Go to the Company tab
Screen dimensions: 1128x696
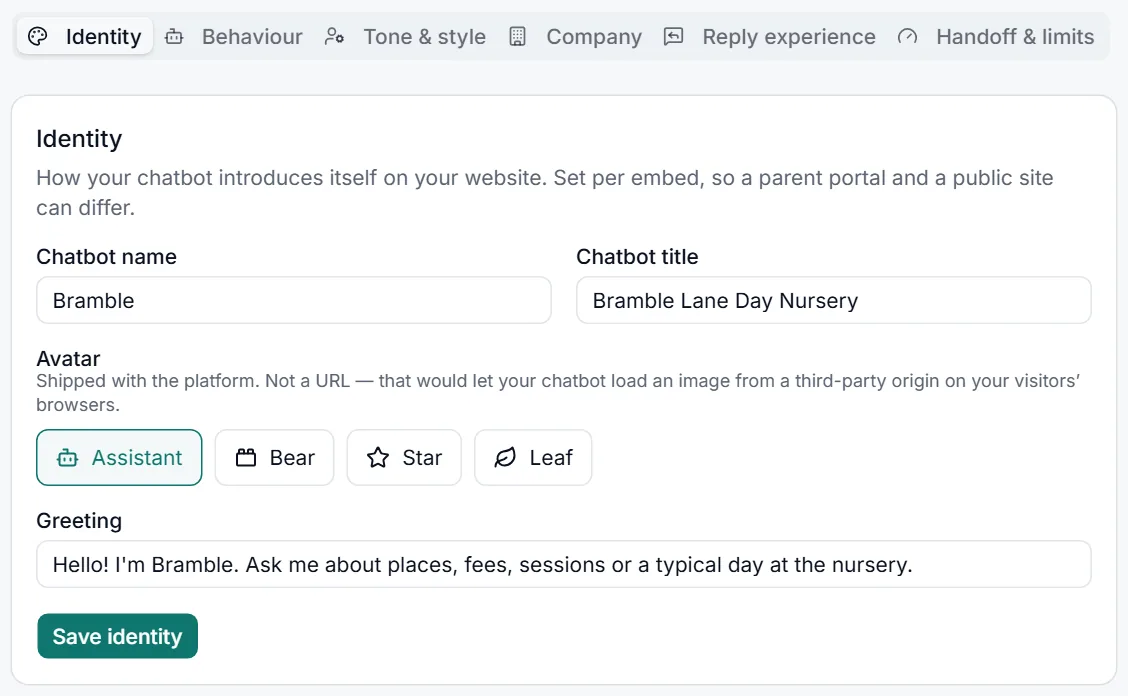click(575, 36)
